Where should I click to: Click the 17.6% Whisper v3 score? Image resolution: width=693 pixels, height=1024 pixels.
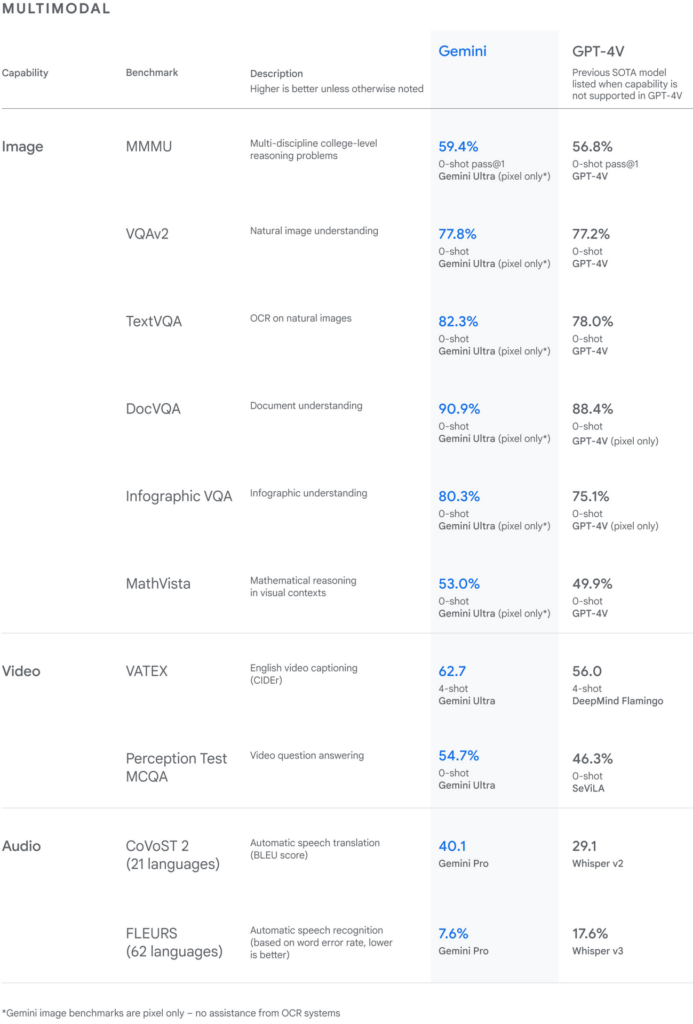pos(592,933)
